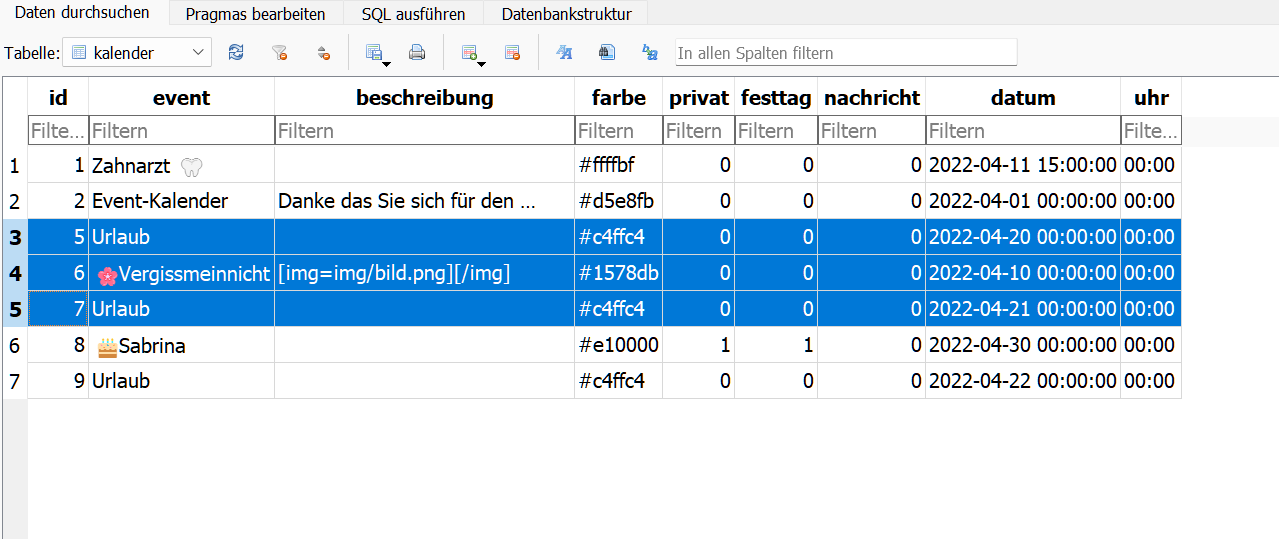Image resolution: width=1279 pixels, height=539 pixels.
Task: Open find in table with binoculars icon
Action: (x=607, y=53)
